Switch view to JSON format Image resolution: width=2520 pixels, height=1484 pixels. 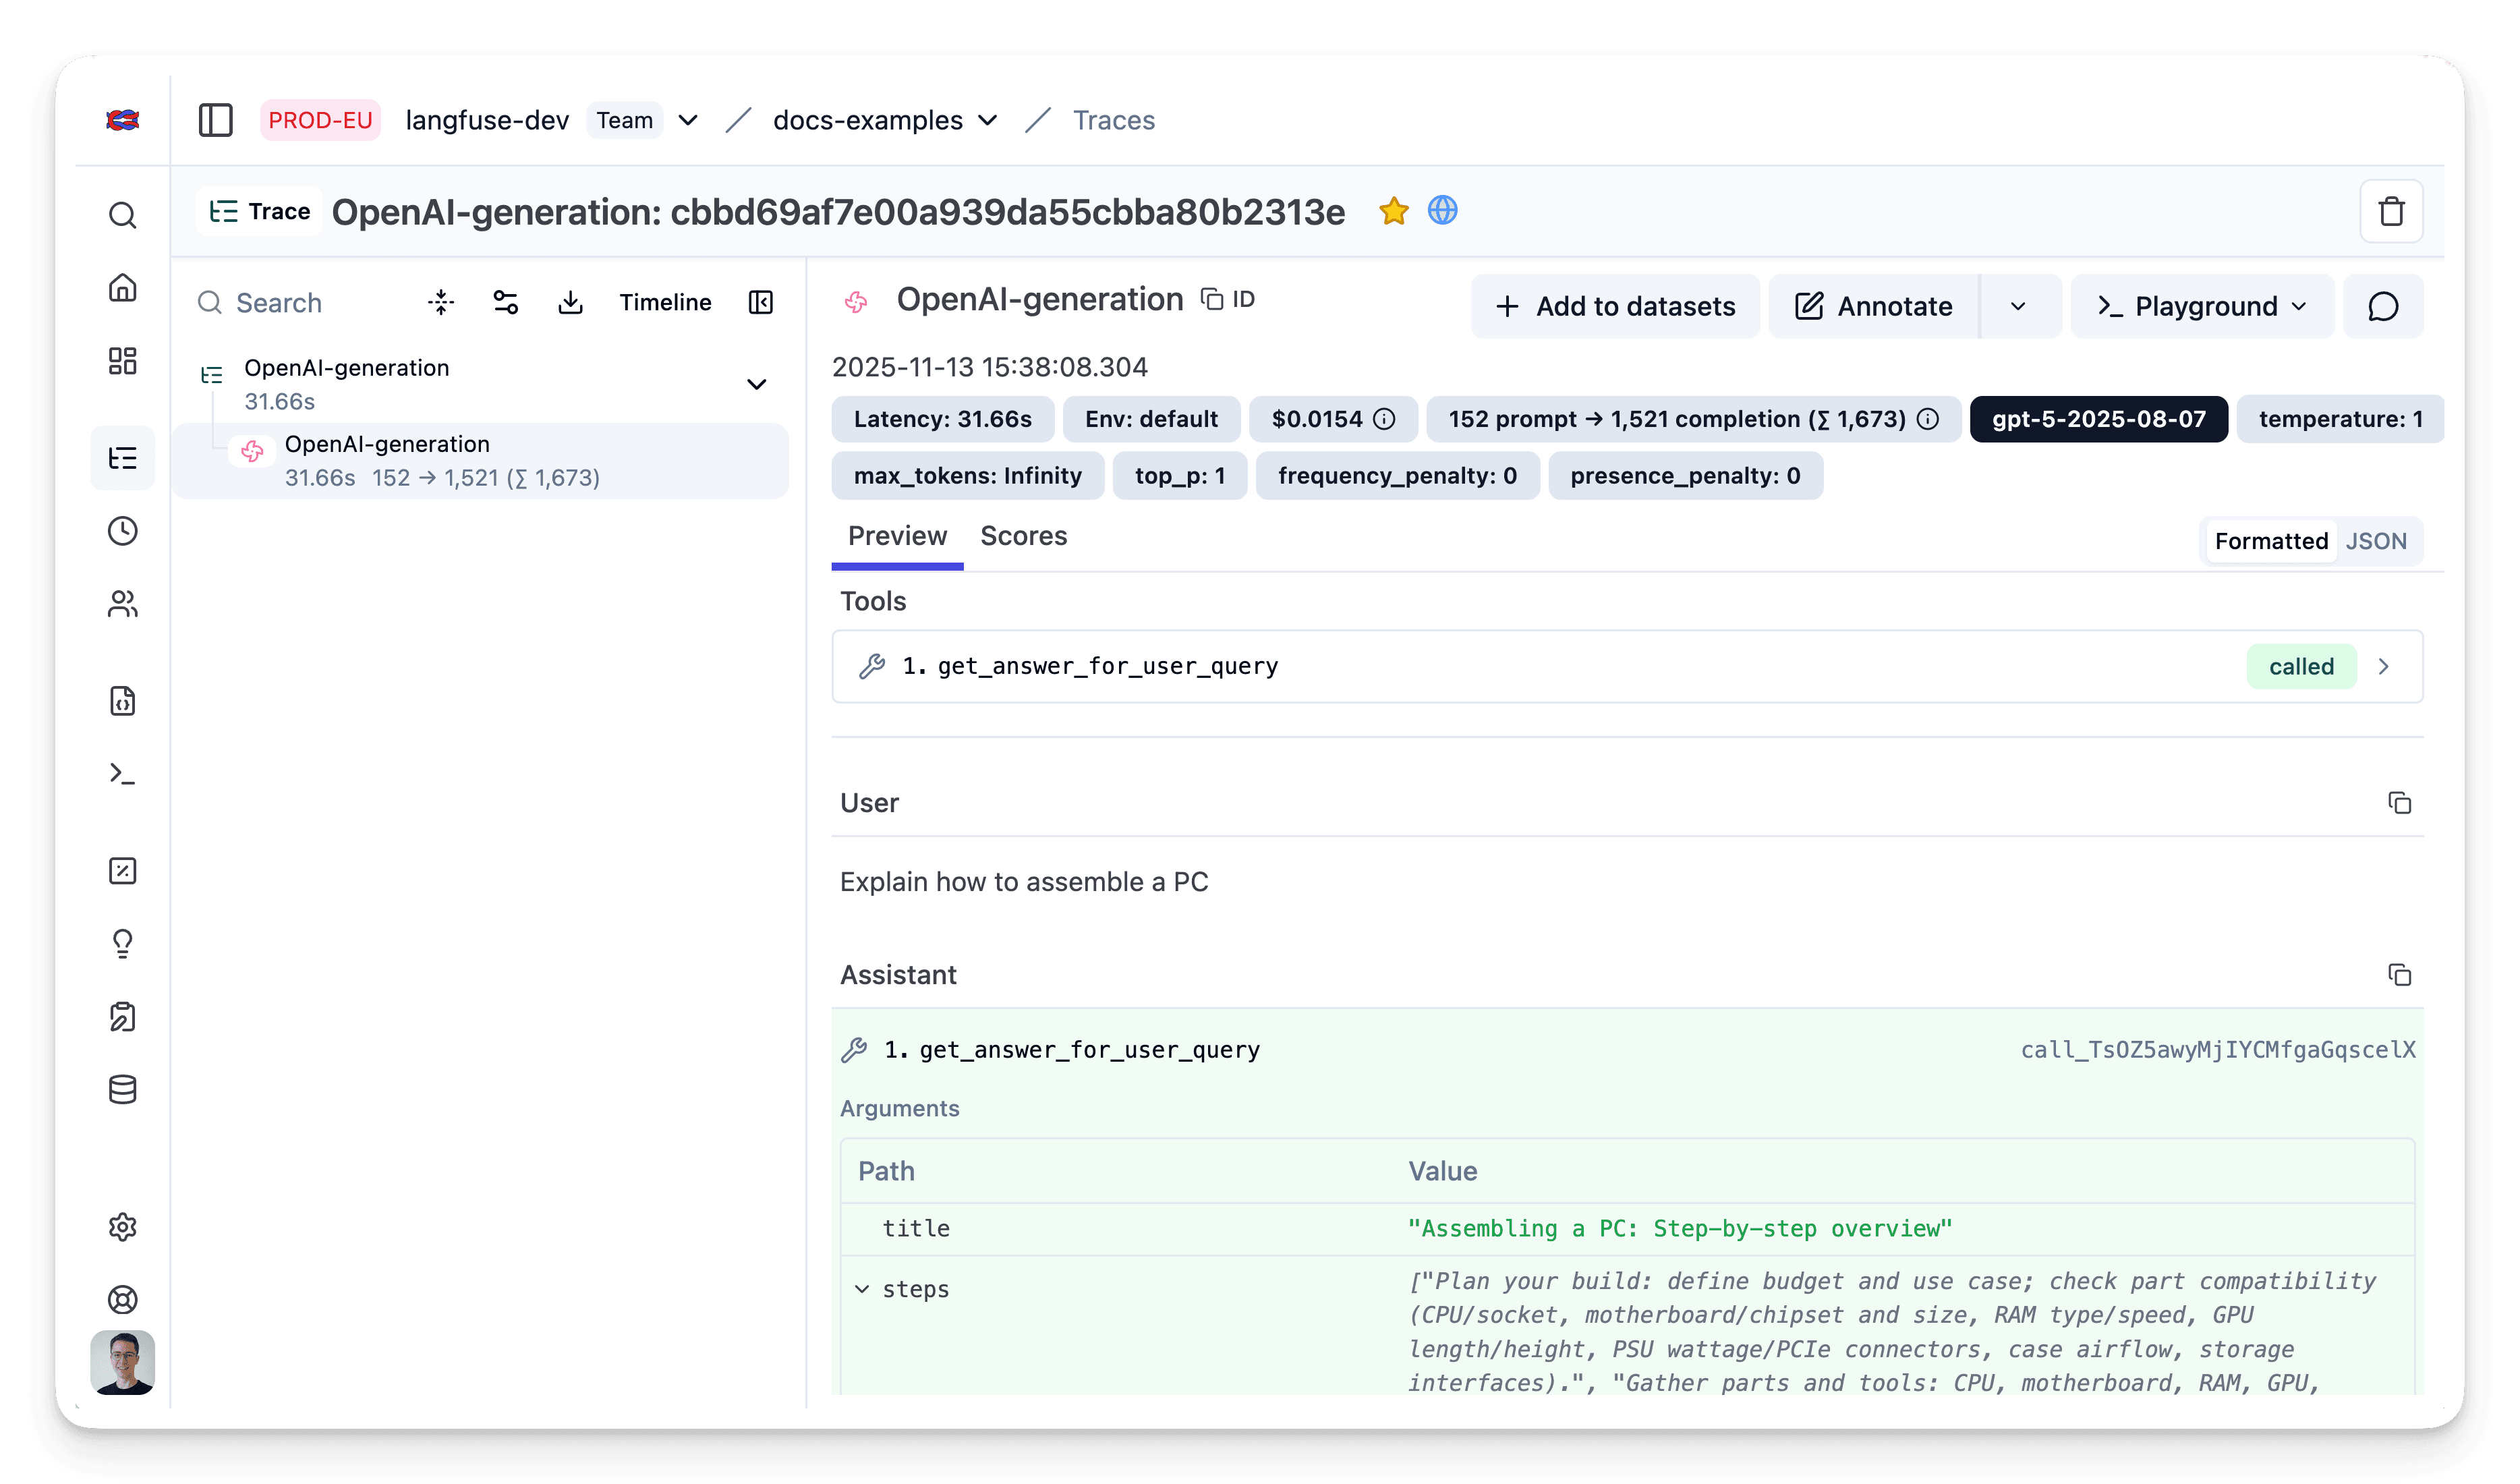2375,541
